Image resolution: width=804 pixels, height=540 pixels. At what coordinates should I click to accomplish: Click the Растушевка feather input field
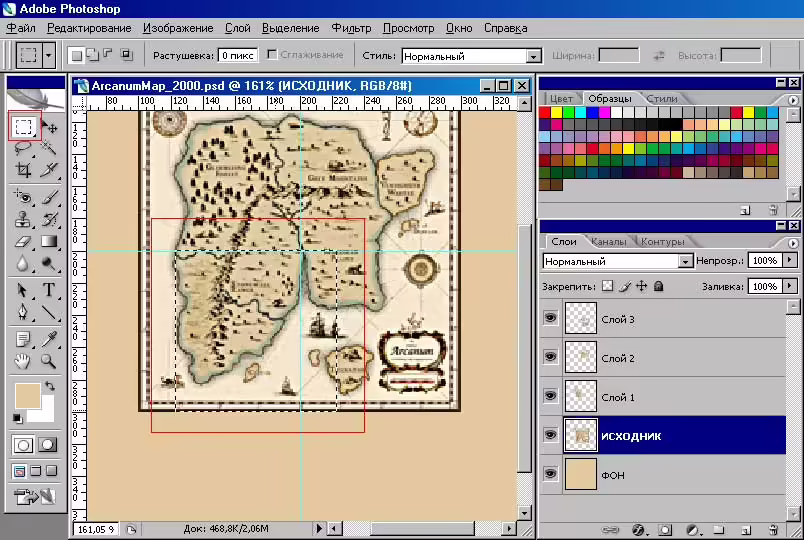(x=237, y=55)
